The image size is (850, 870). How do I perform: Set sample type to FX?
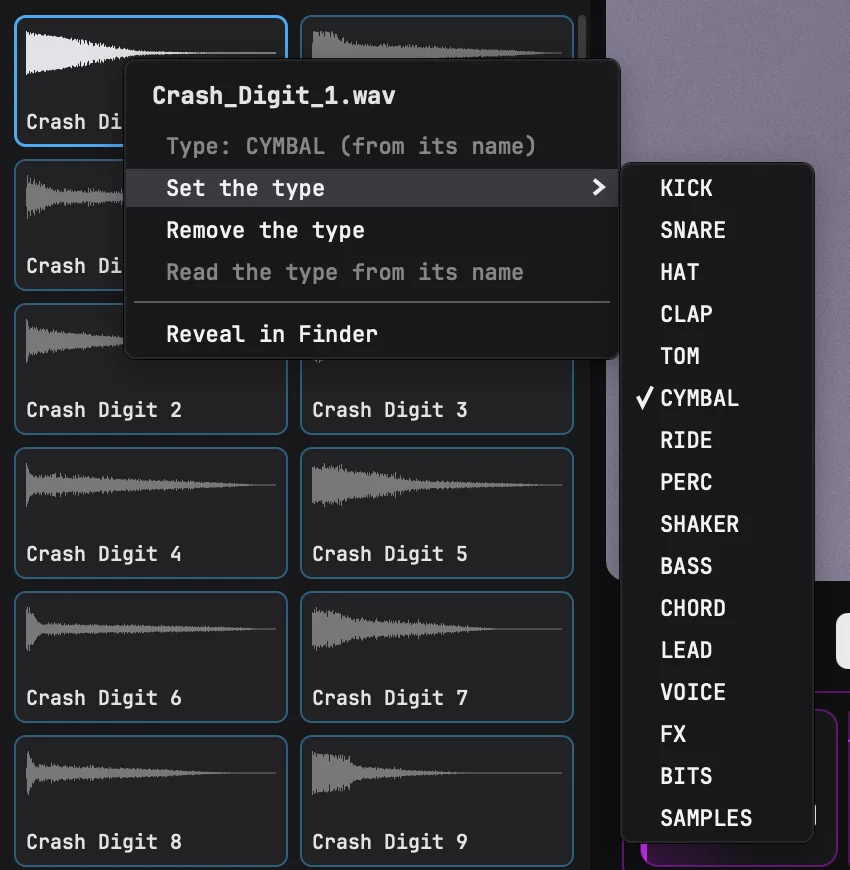tap(717, 734)
